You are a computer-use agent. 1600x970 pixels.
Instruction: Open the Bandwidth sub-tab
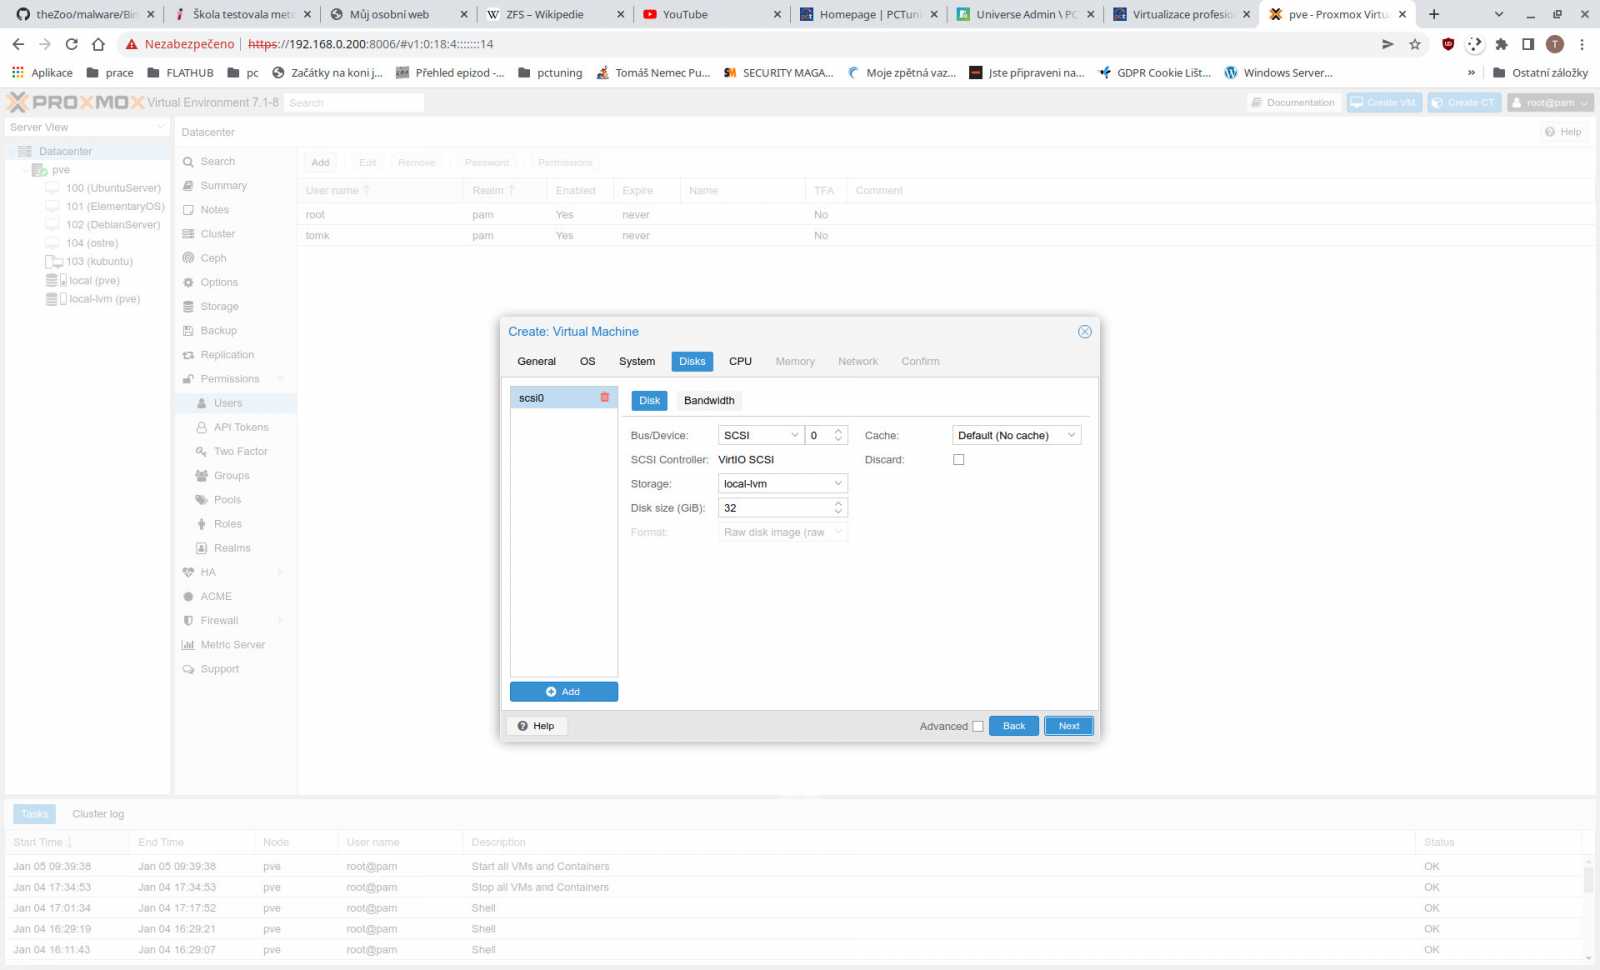pos(709,400)
